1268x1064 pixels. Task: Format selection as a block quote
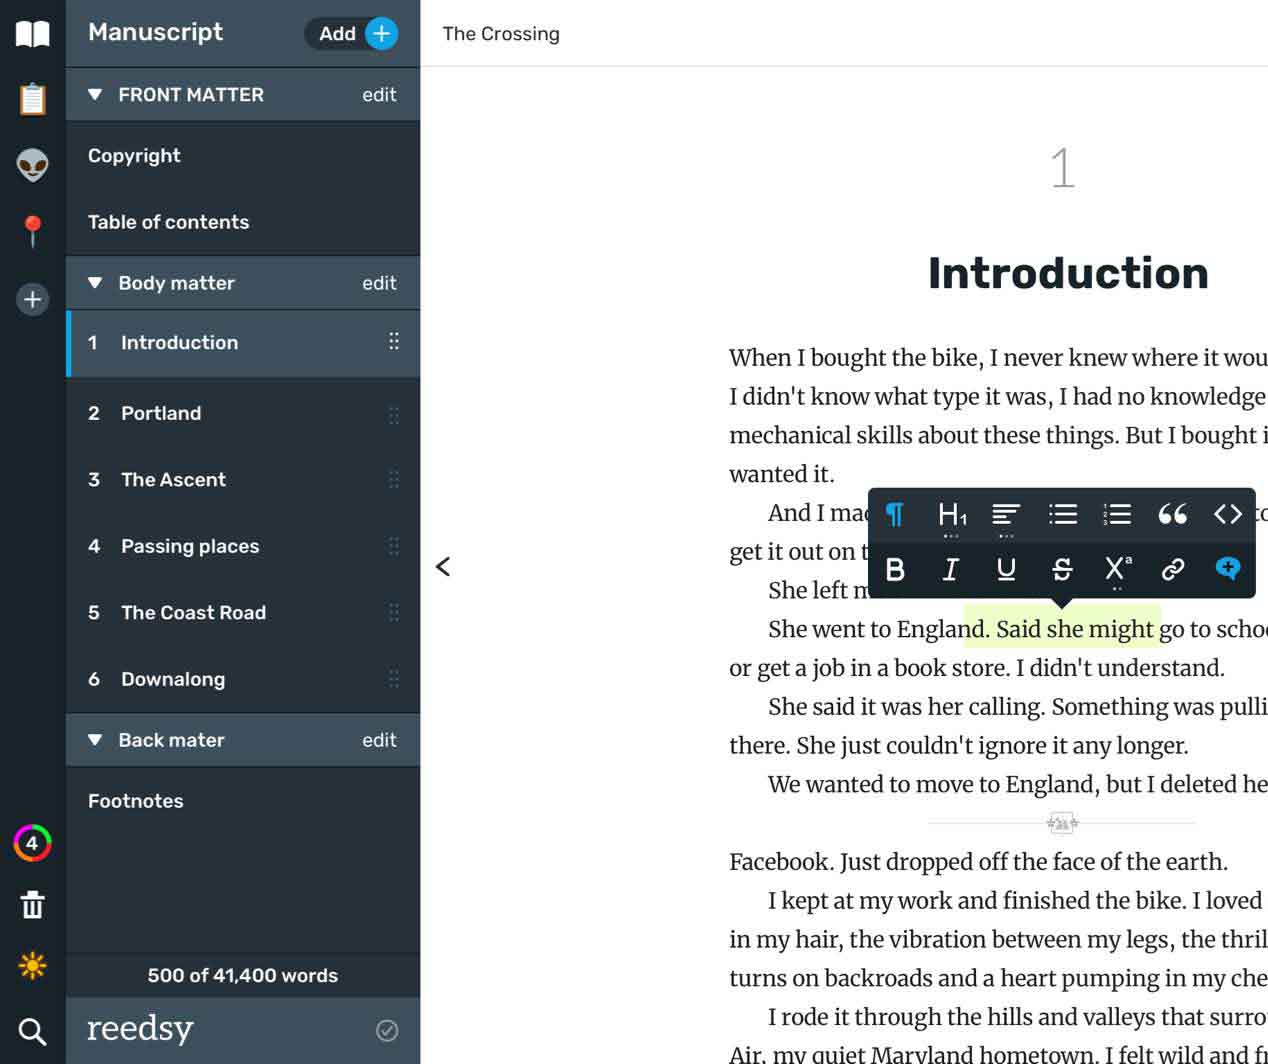coord(1173,514)
